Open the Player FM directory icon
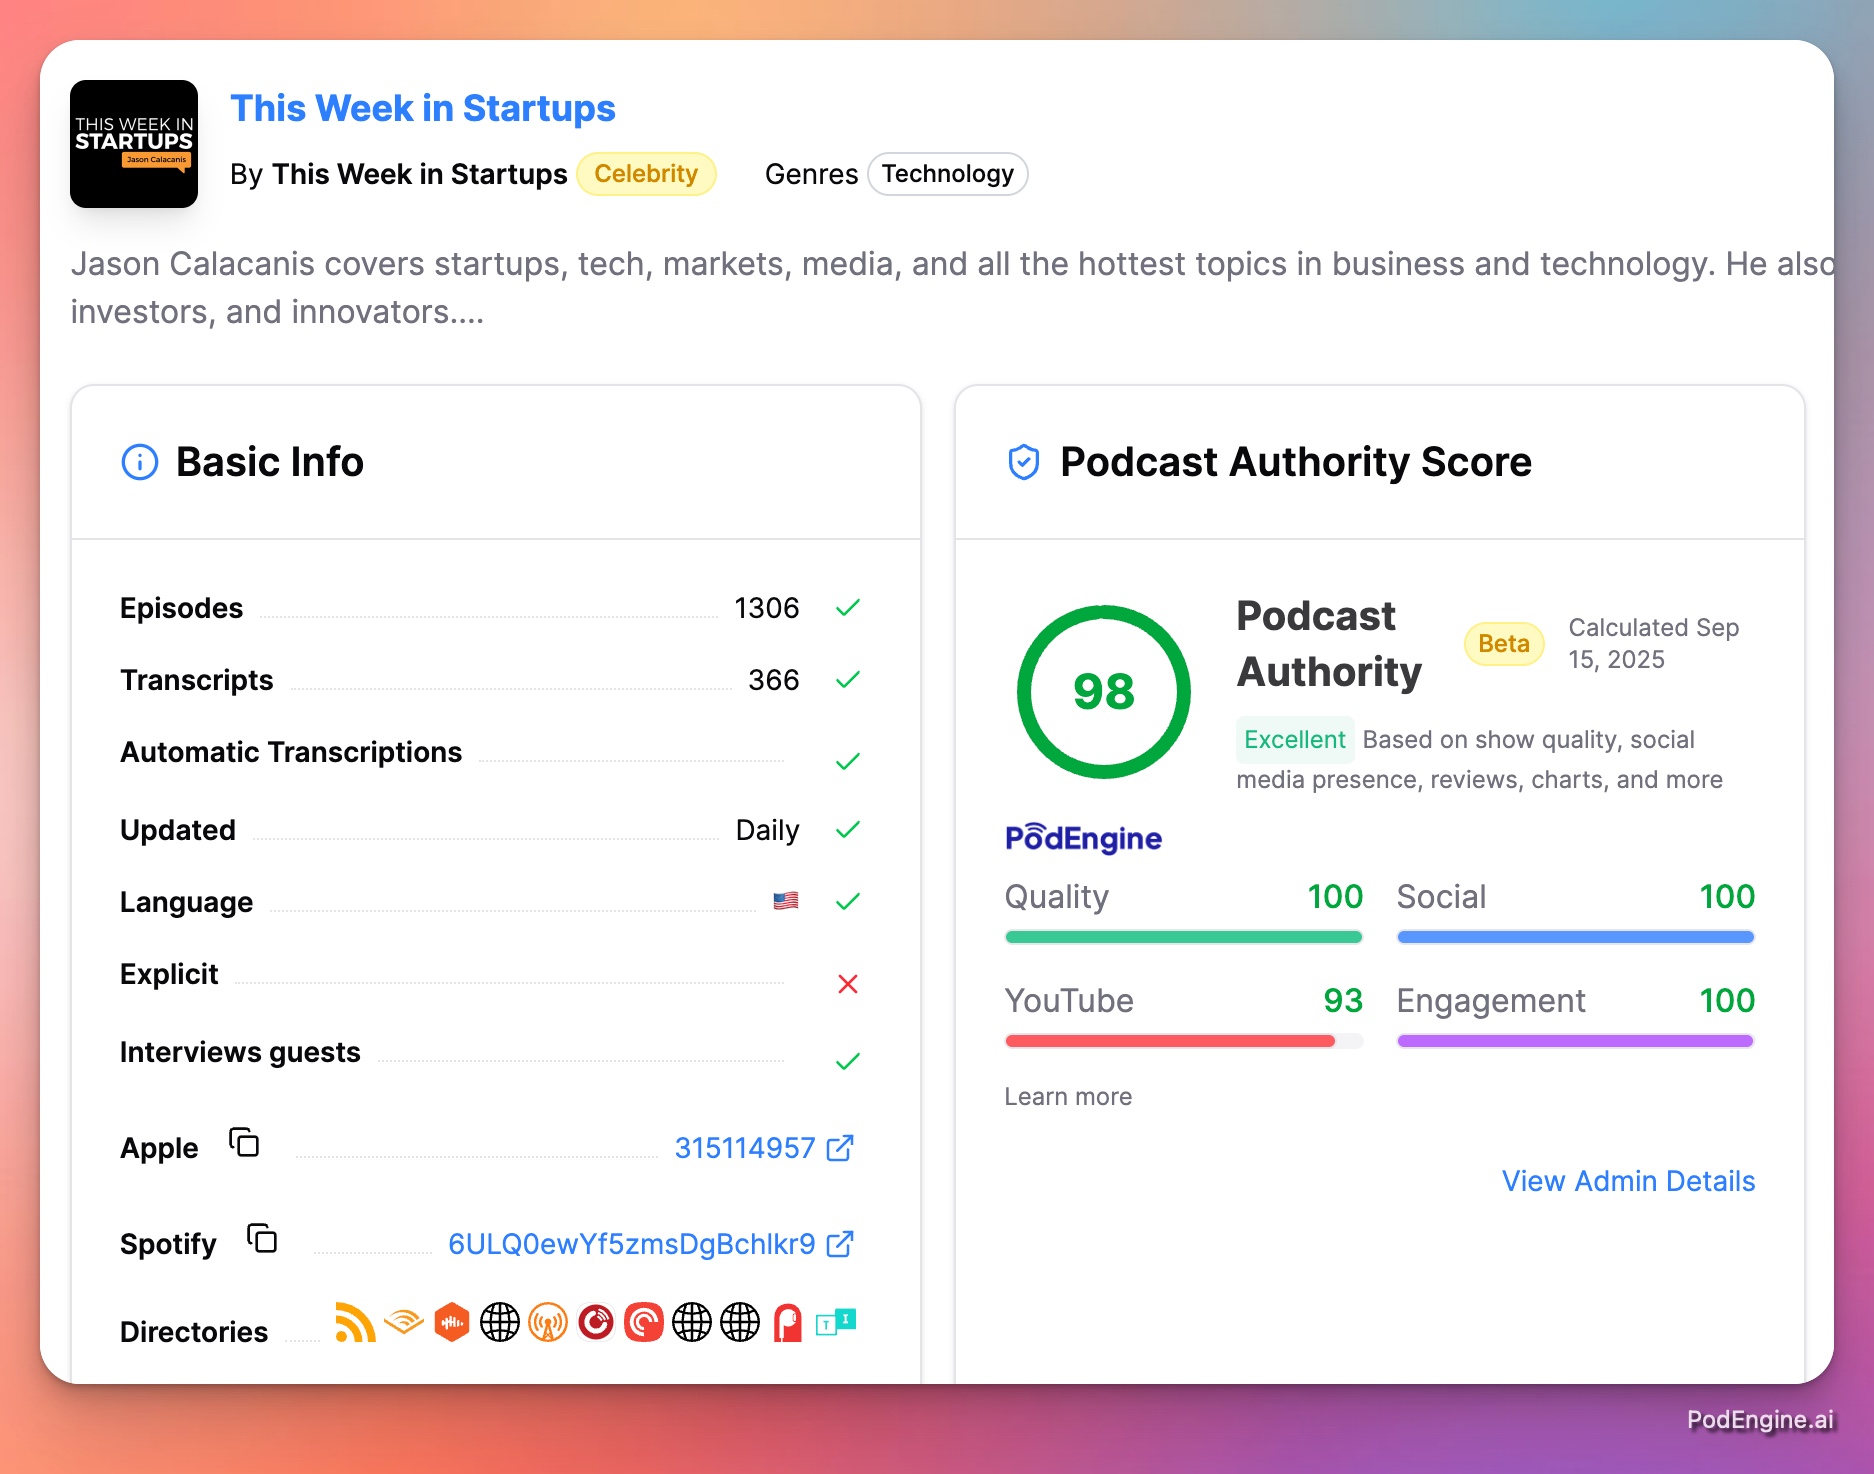 [596, 1323]
